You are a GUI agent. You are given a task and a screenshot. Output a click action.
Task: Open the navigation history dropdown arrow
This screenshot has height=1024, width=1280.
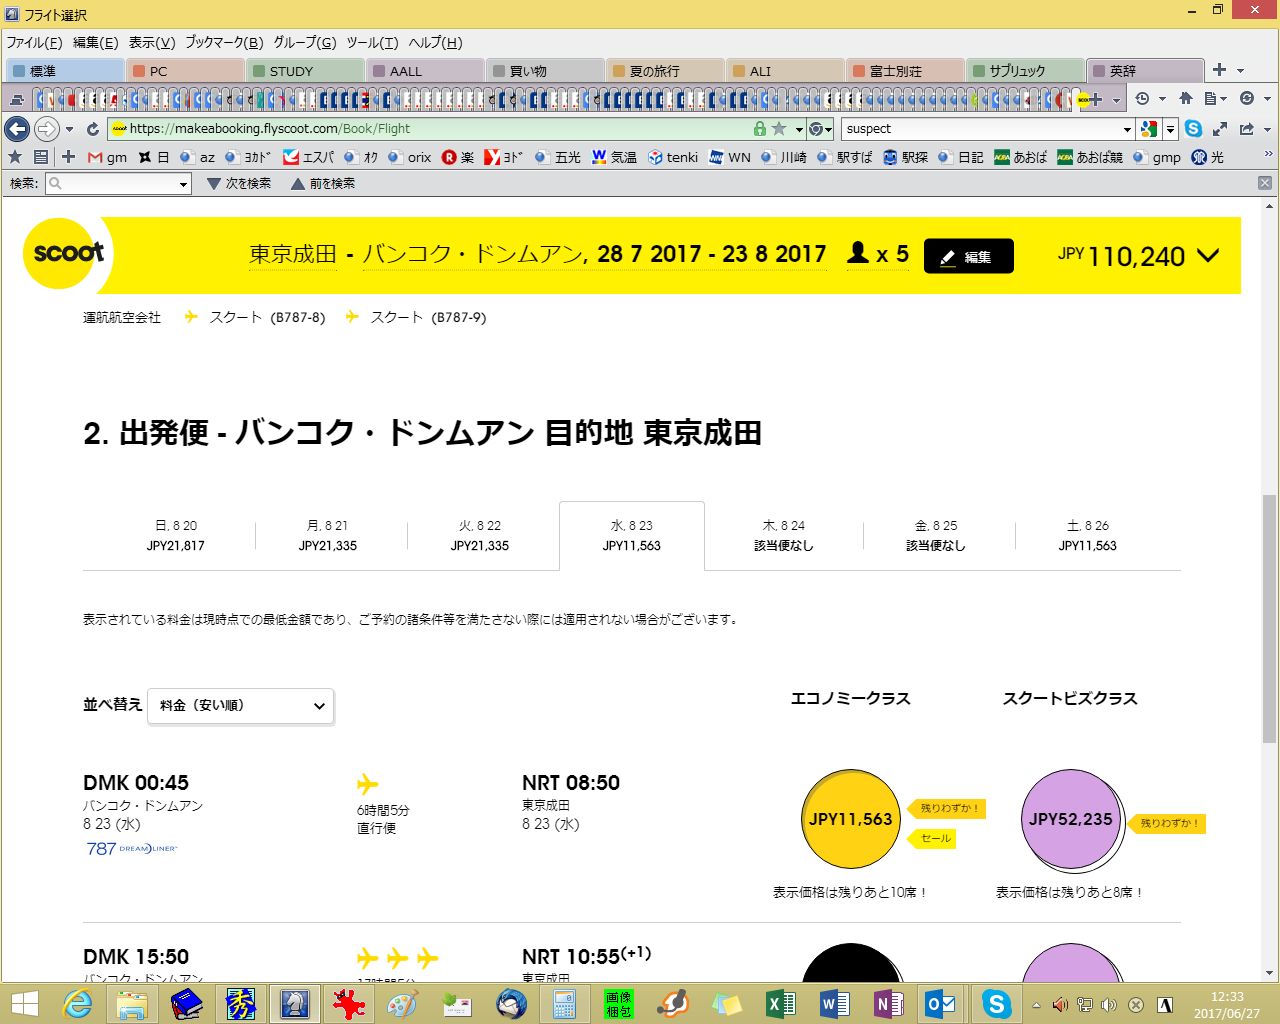click(x=69, y=129)
